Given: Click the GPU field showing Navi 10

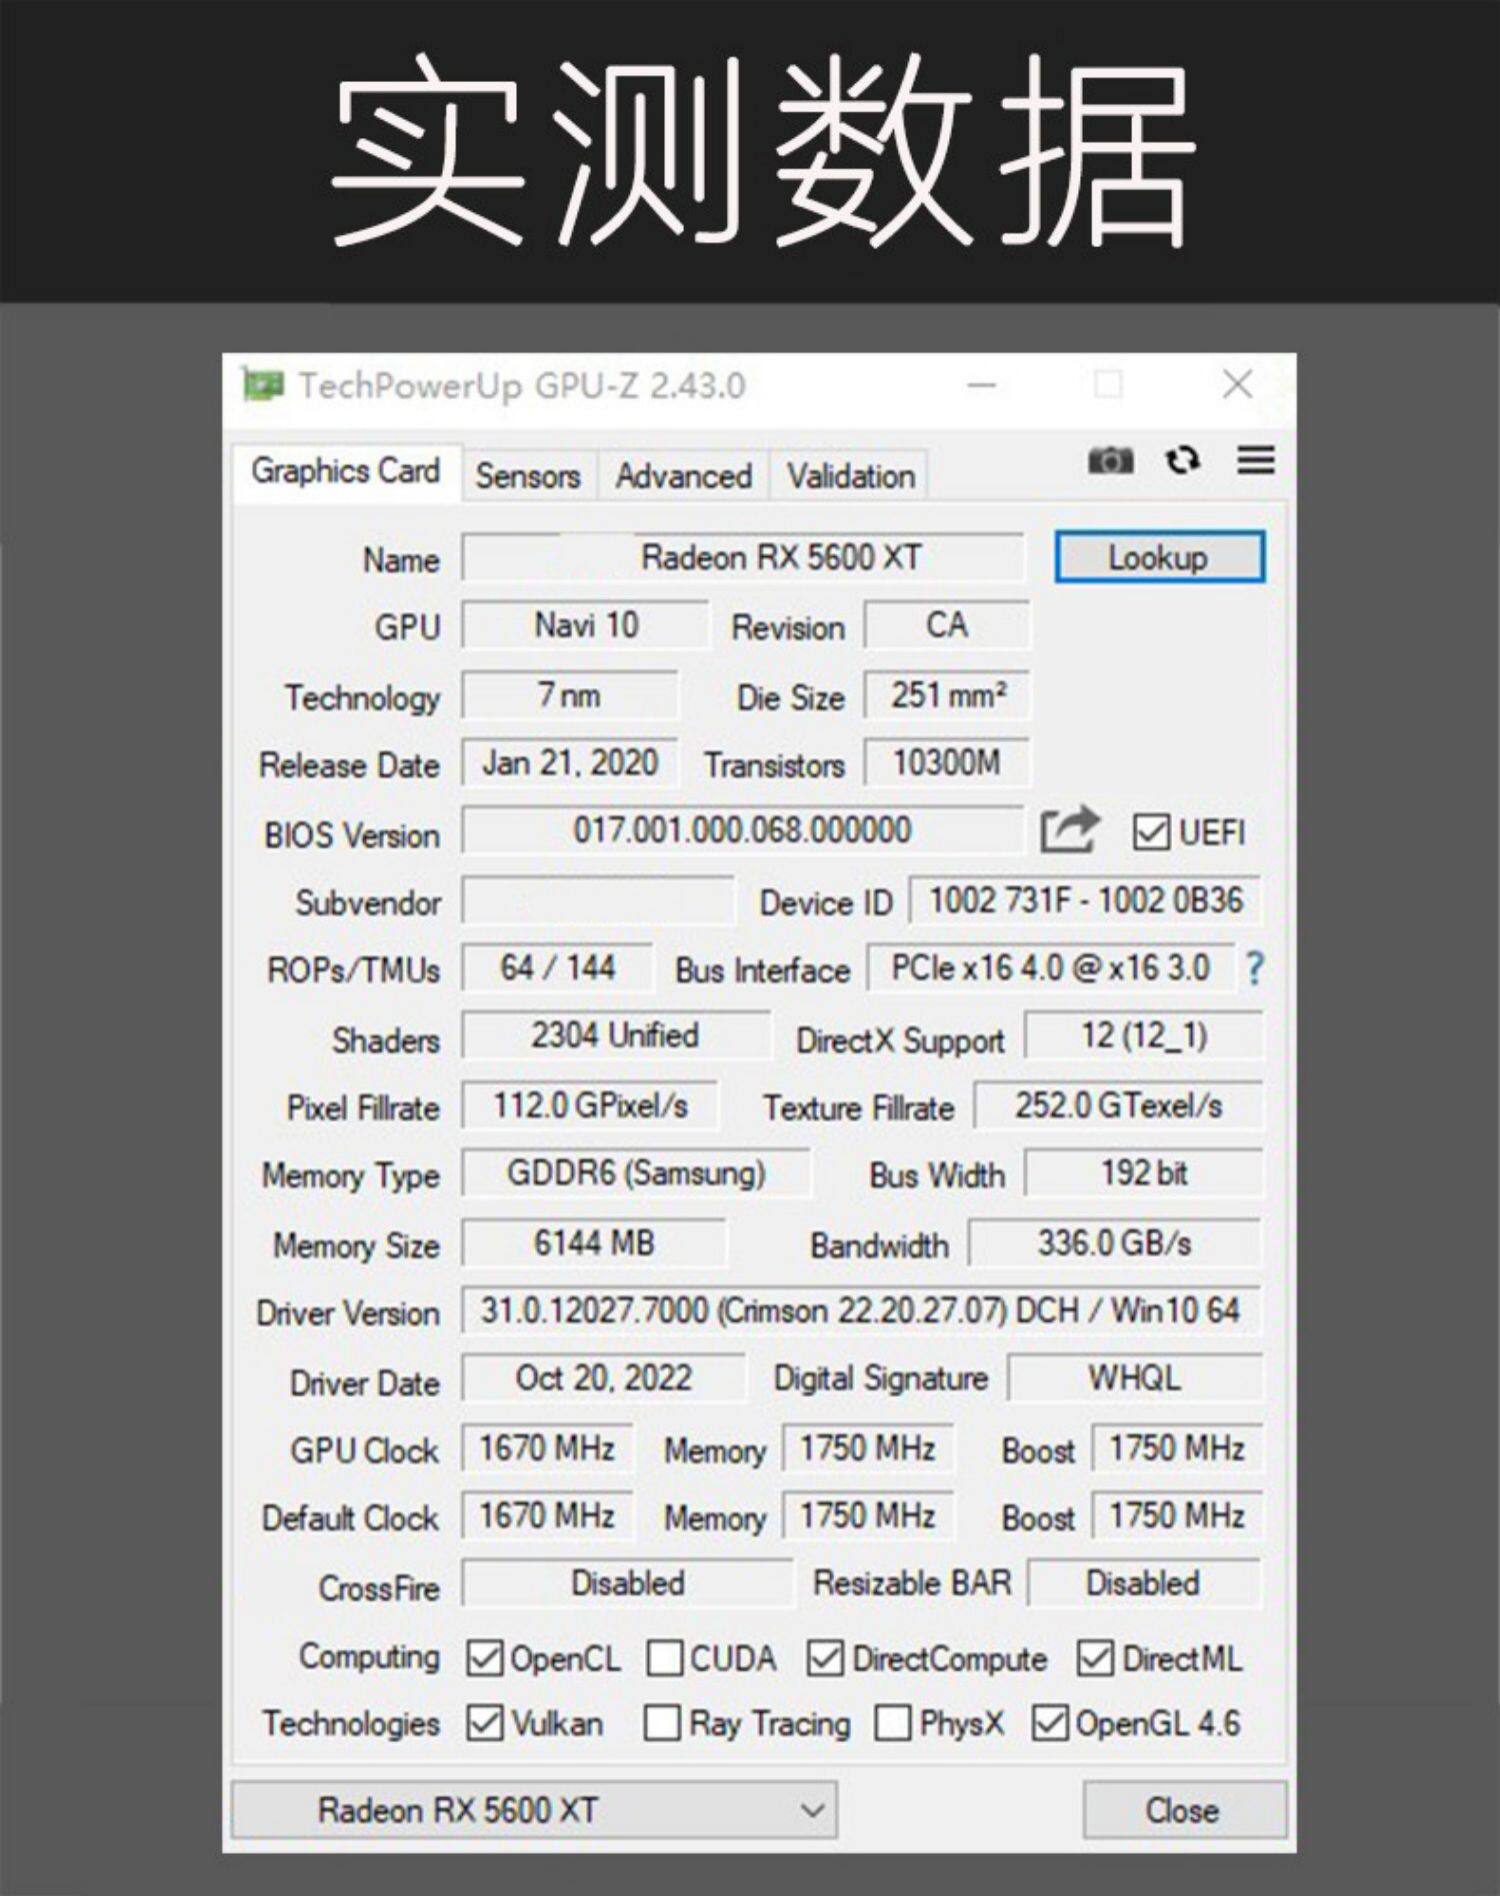Looking at the screenshot, I should coord(586,626).
